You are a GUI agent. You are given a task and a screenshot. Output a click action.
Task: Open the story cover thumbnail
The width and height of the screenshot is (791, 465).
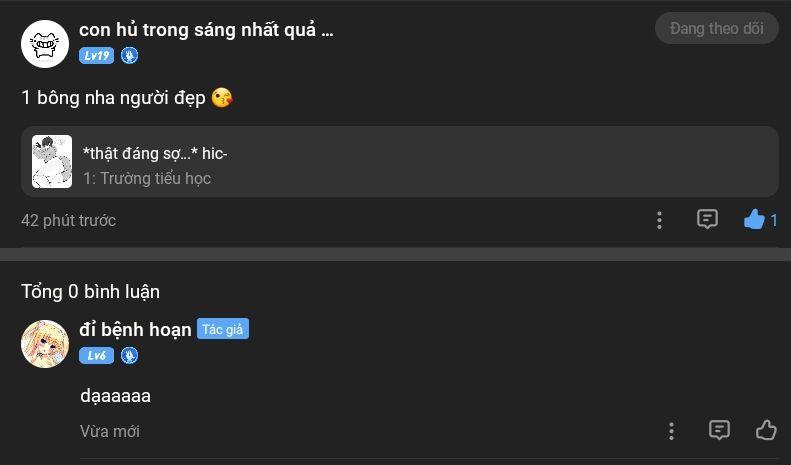[x=52, y=161]
